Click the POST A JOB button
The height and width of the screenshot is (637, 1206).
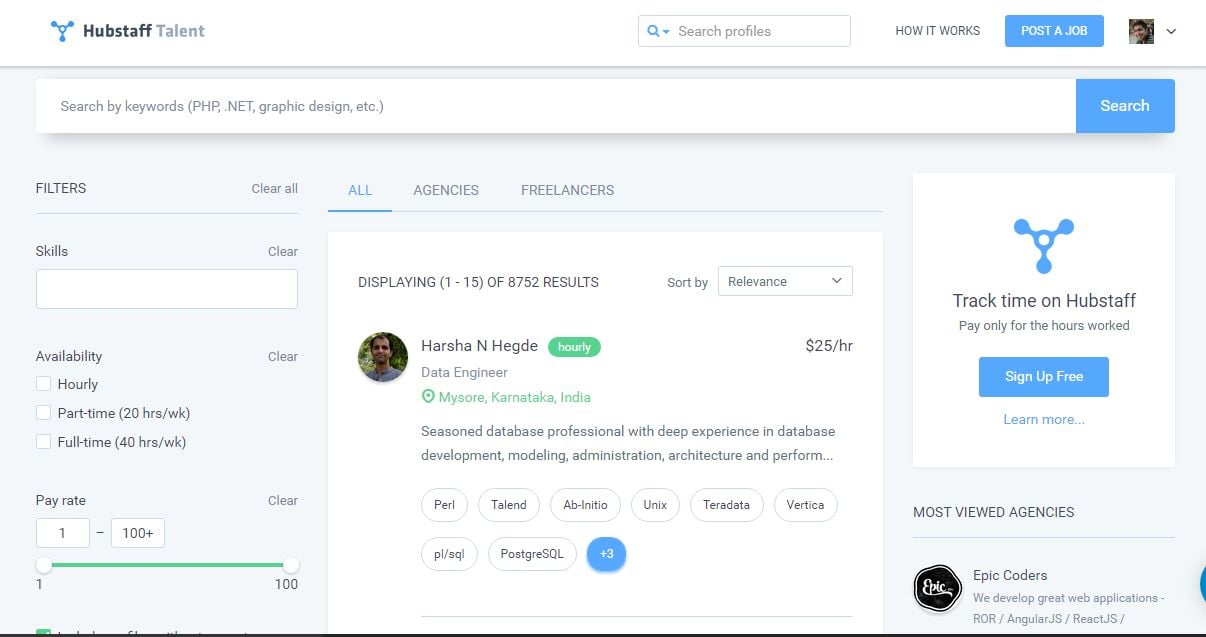pos(1053,31)
